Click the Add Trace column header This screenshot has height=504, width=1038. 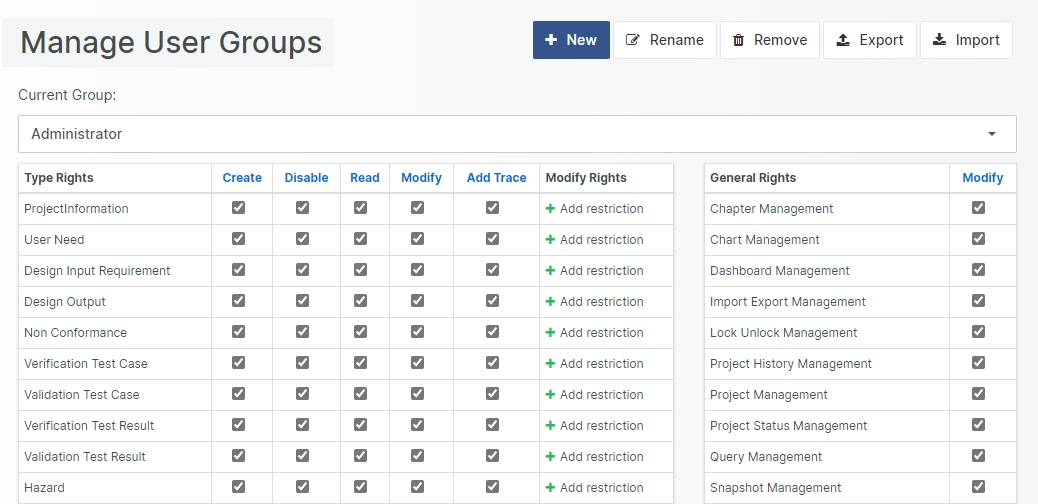[x=496, y=178]
